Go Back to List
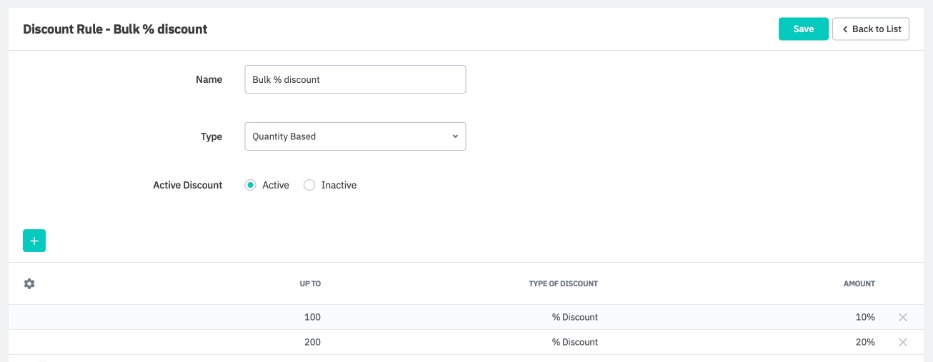The width and height of the screenshot is (933, 362). pos(871,29)
